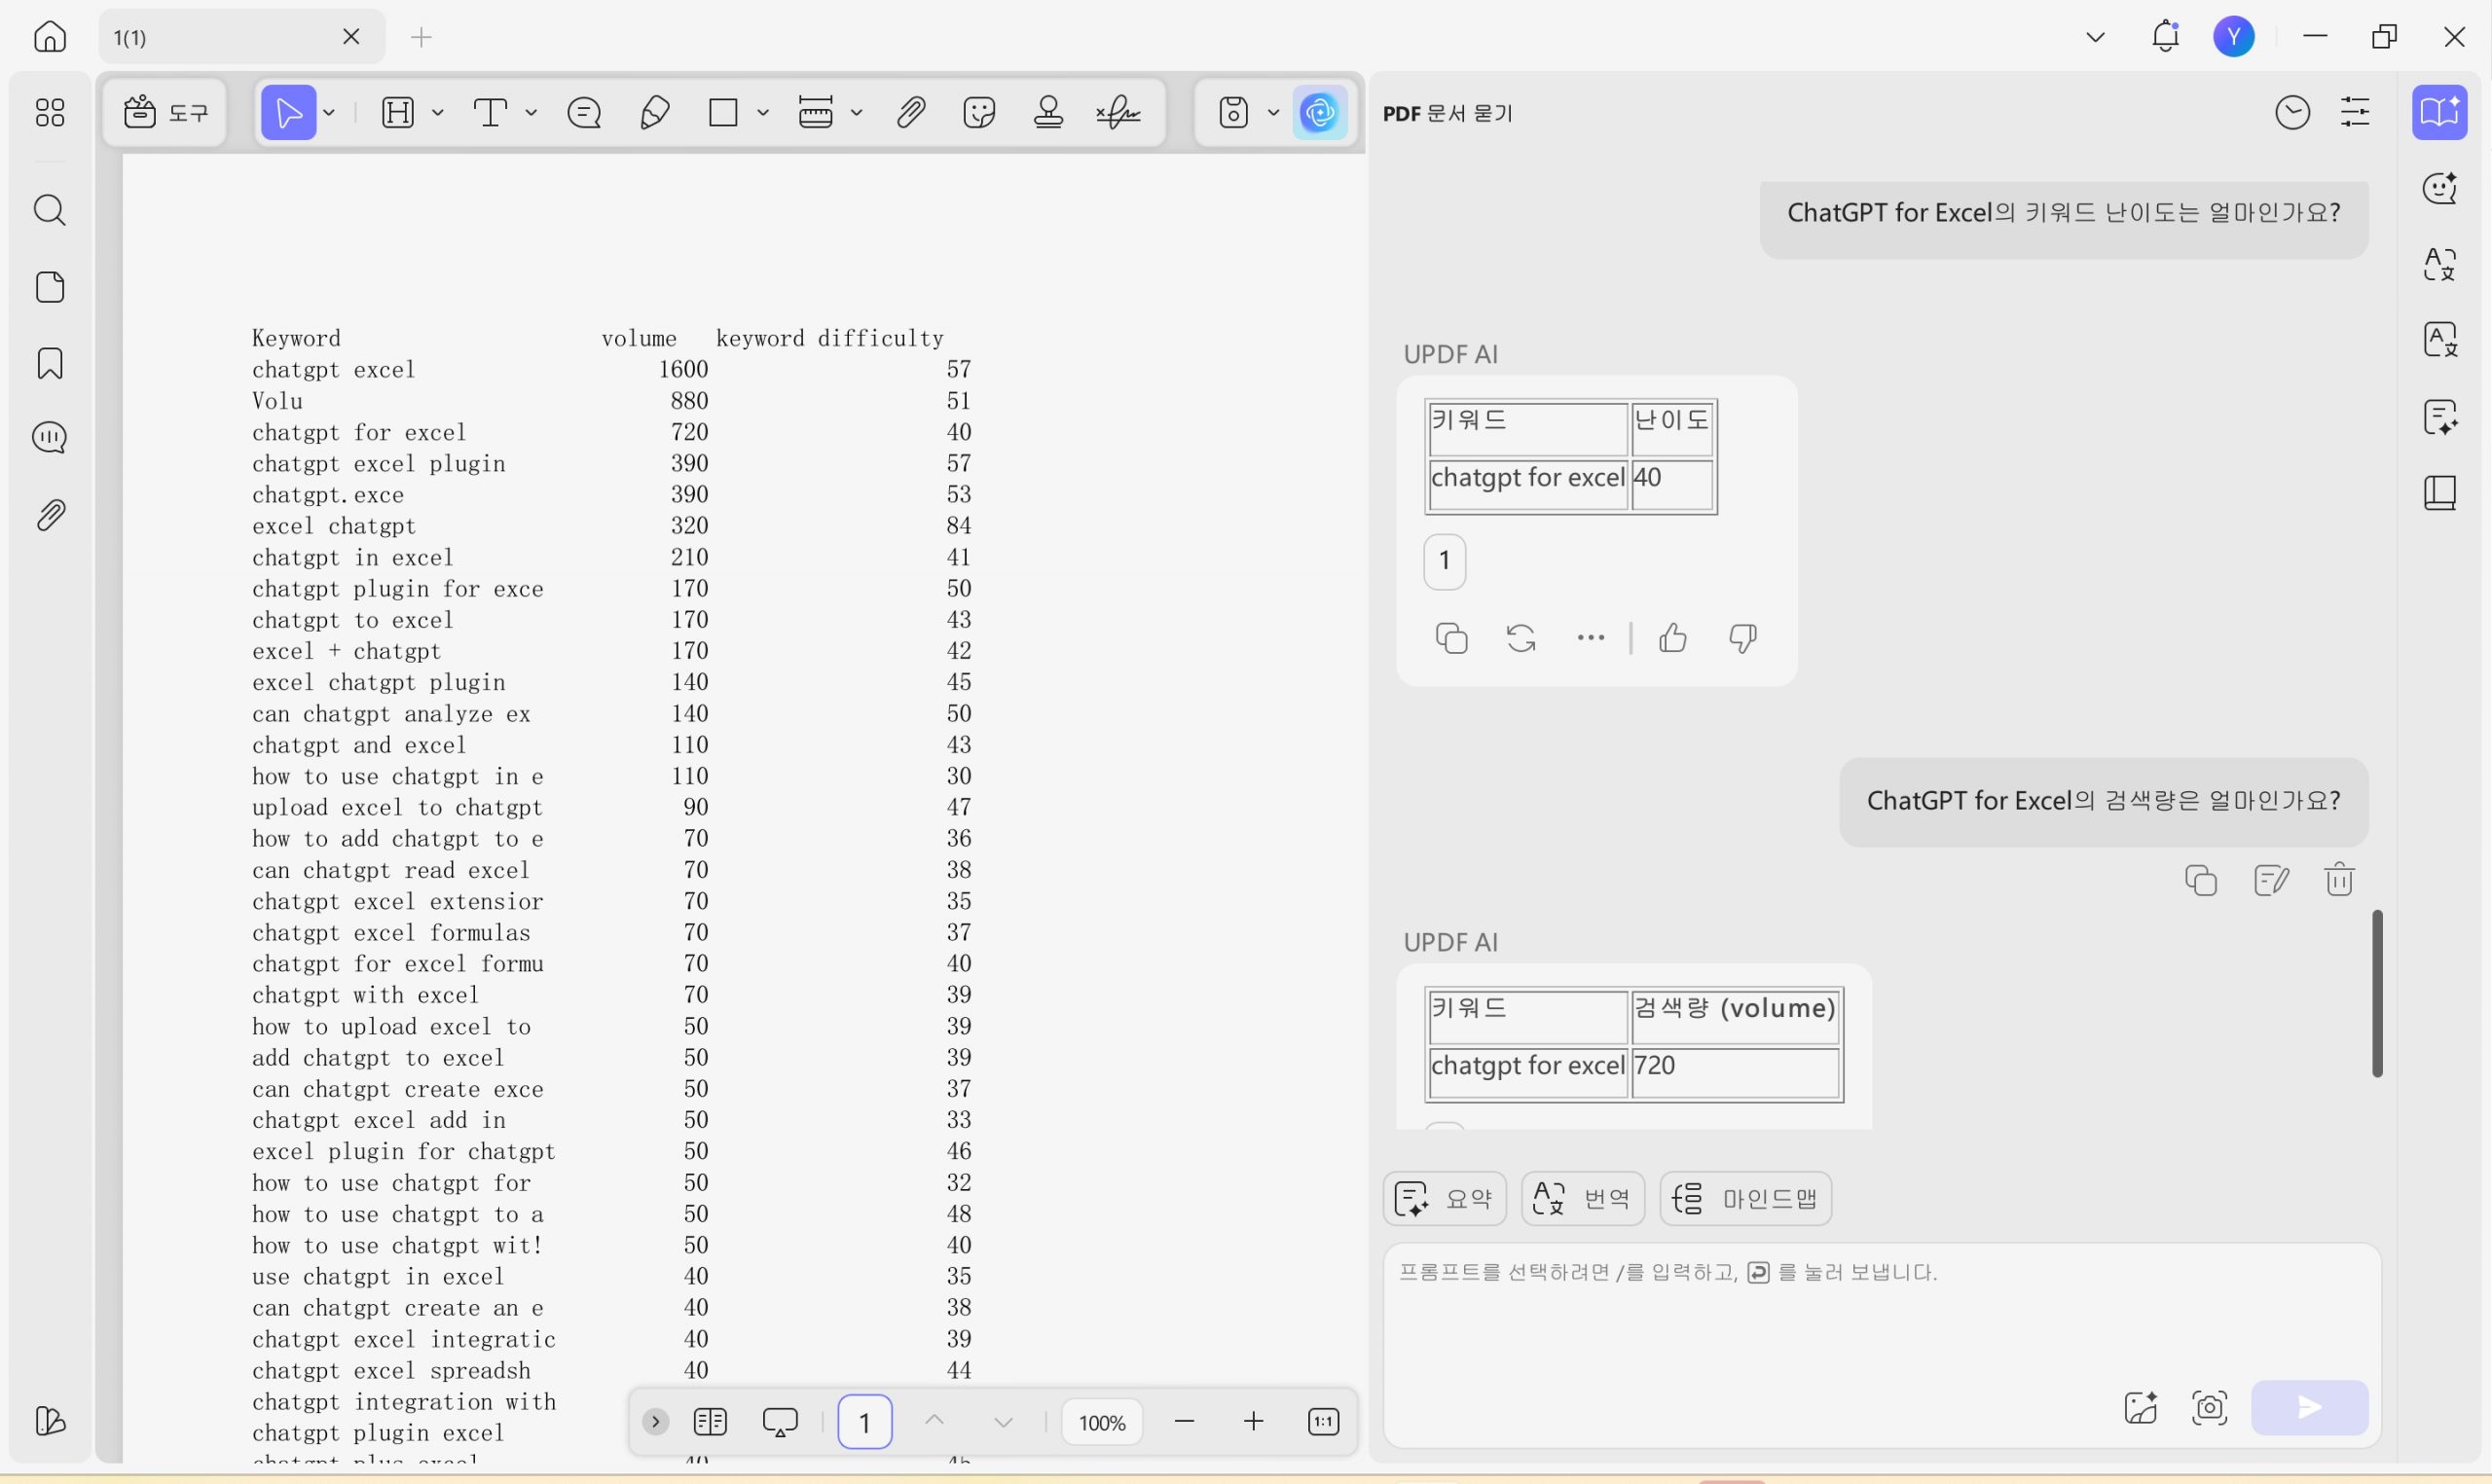Select the PDF document Q&A book icon
The image size is (2492, 1484).
pyautogui.click(x=2440, y=112)
